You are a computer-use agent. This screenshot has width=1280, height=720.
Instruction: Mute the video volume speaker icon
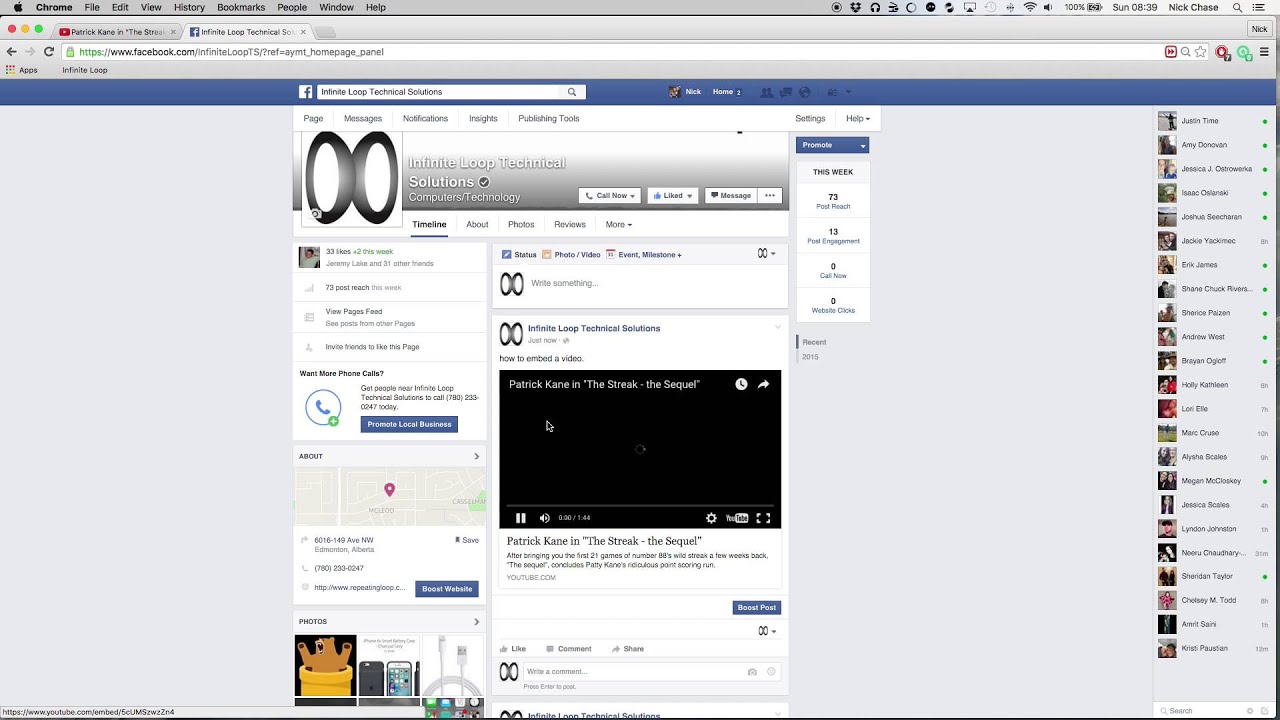[x=545, y=518]
